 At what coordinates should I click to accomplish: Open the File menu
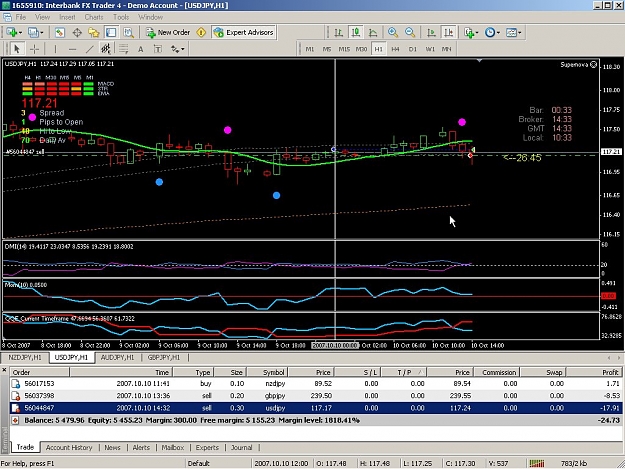[x=21, y=17]
